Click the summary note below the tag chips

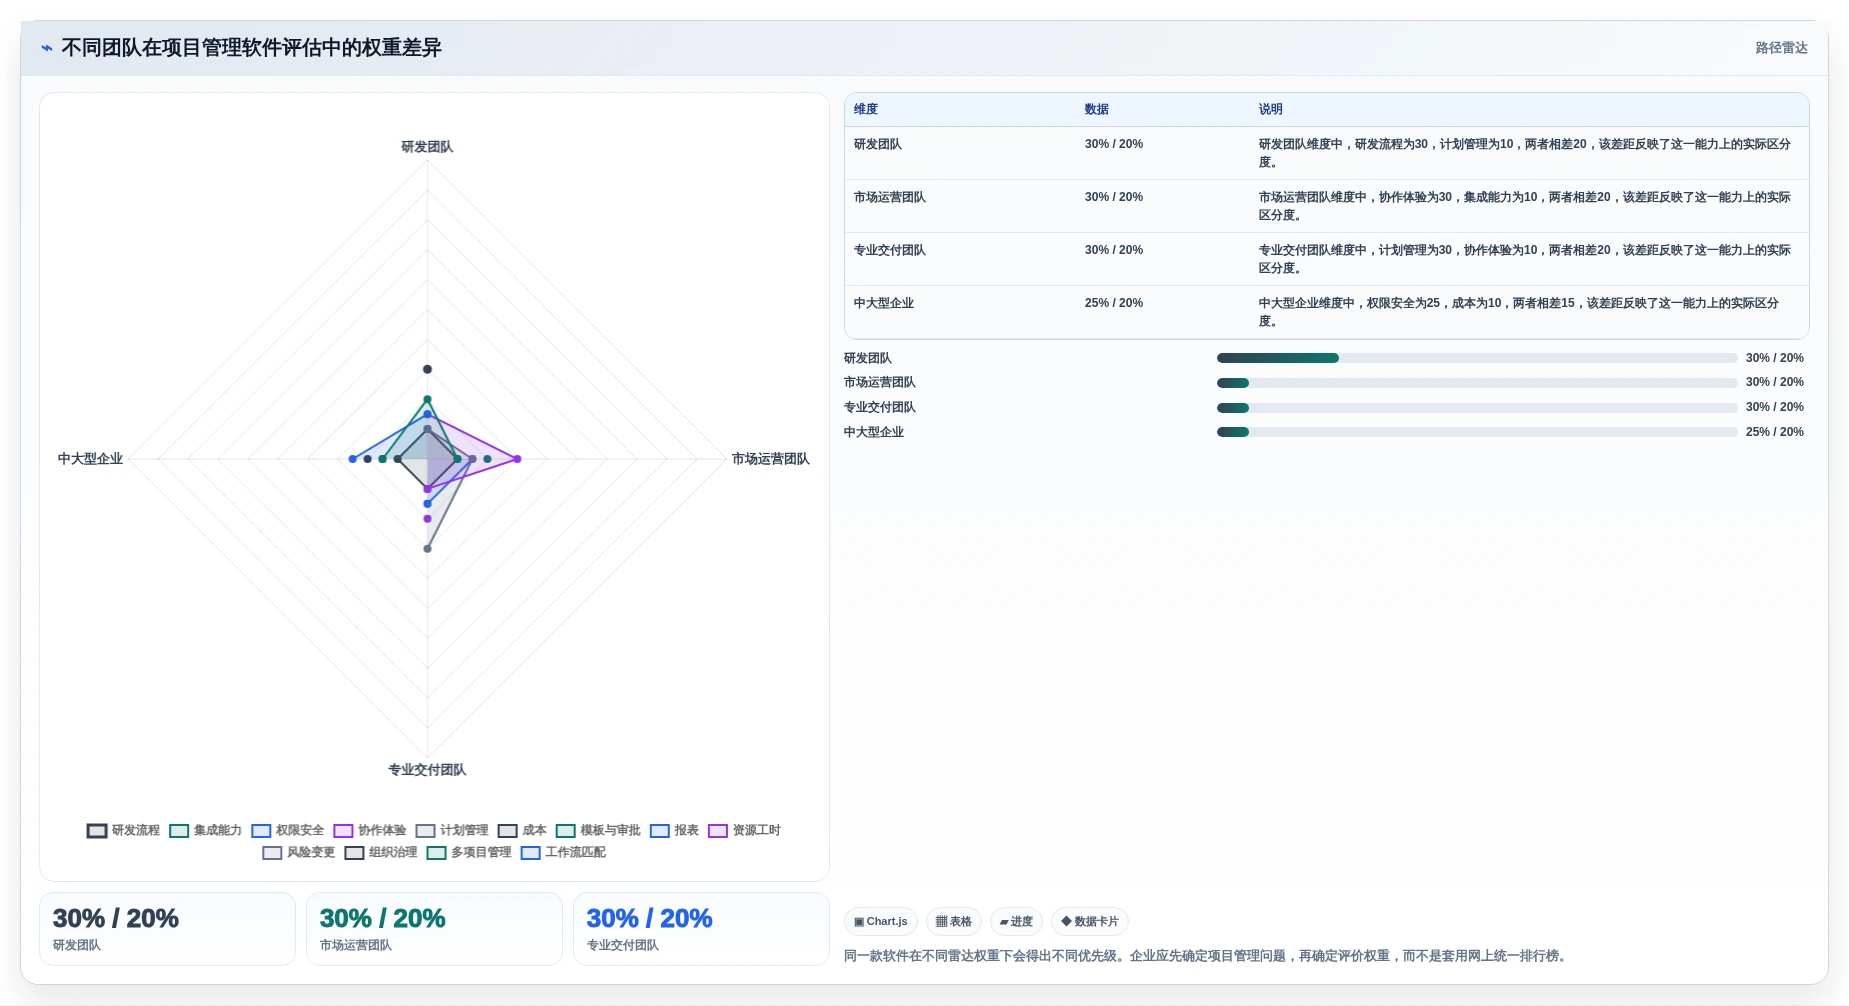[1205, 956]
